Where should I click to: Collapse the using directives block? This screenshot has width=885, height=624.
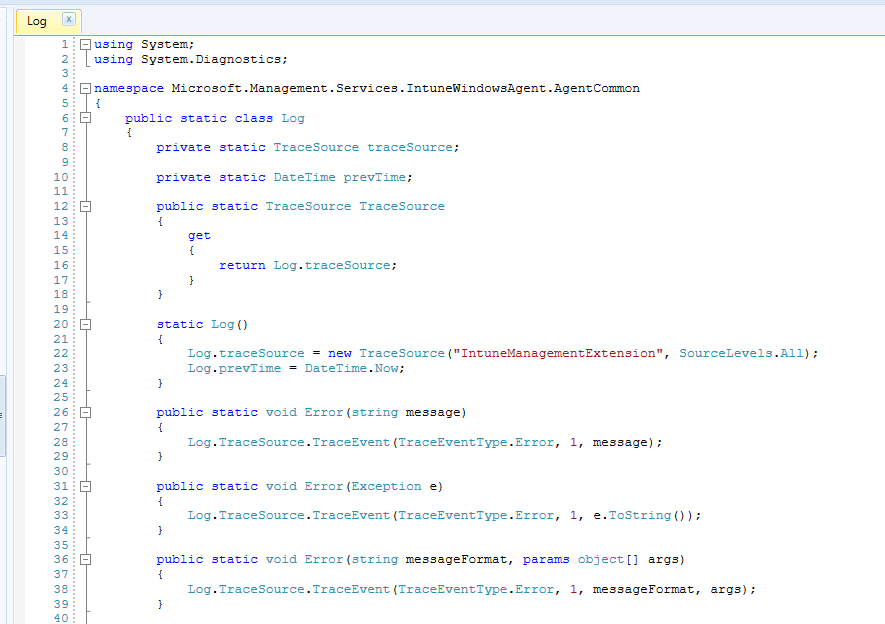point(85,44)
